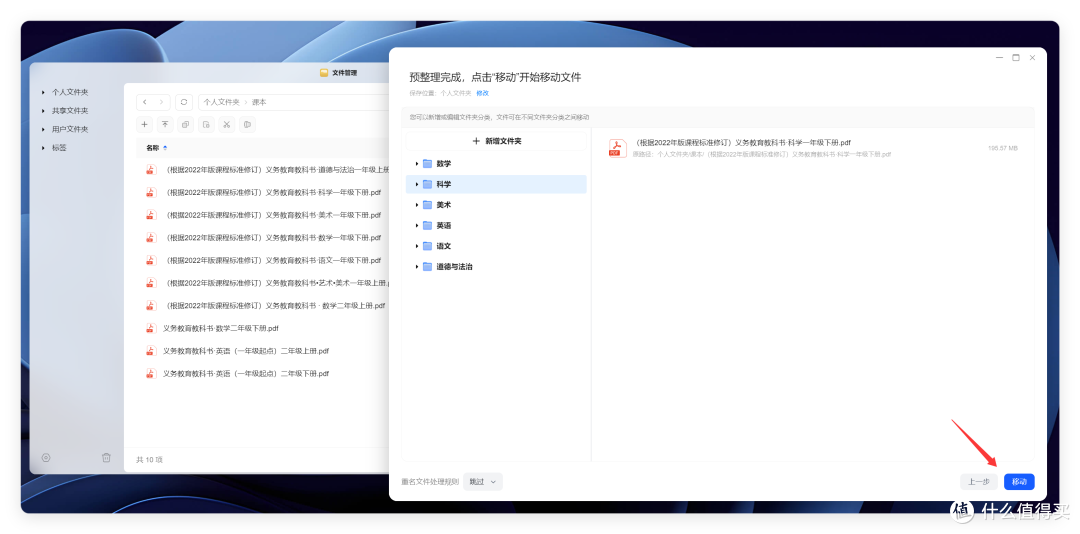Click the copy toolbar icon in 文件管理
Image resolution: width=1080 pixels, height=534 pixels.
(x=185, y=125)
